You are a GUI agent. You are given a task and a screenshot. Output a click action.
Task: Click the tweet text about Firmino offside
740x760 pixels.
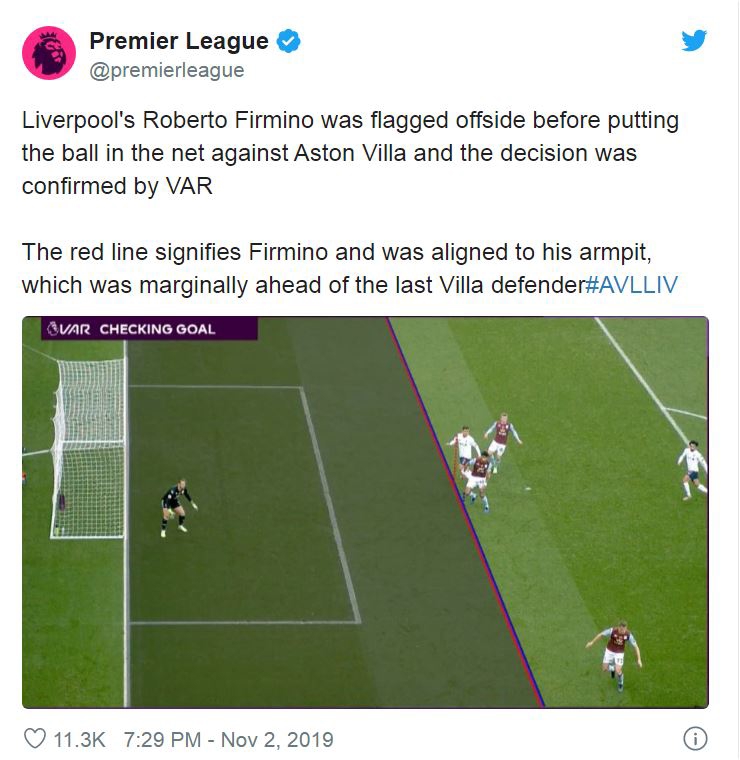(350, 153)
